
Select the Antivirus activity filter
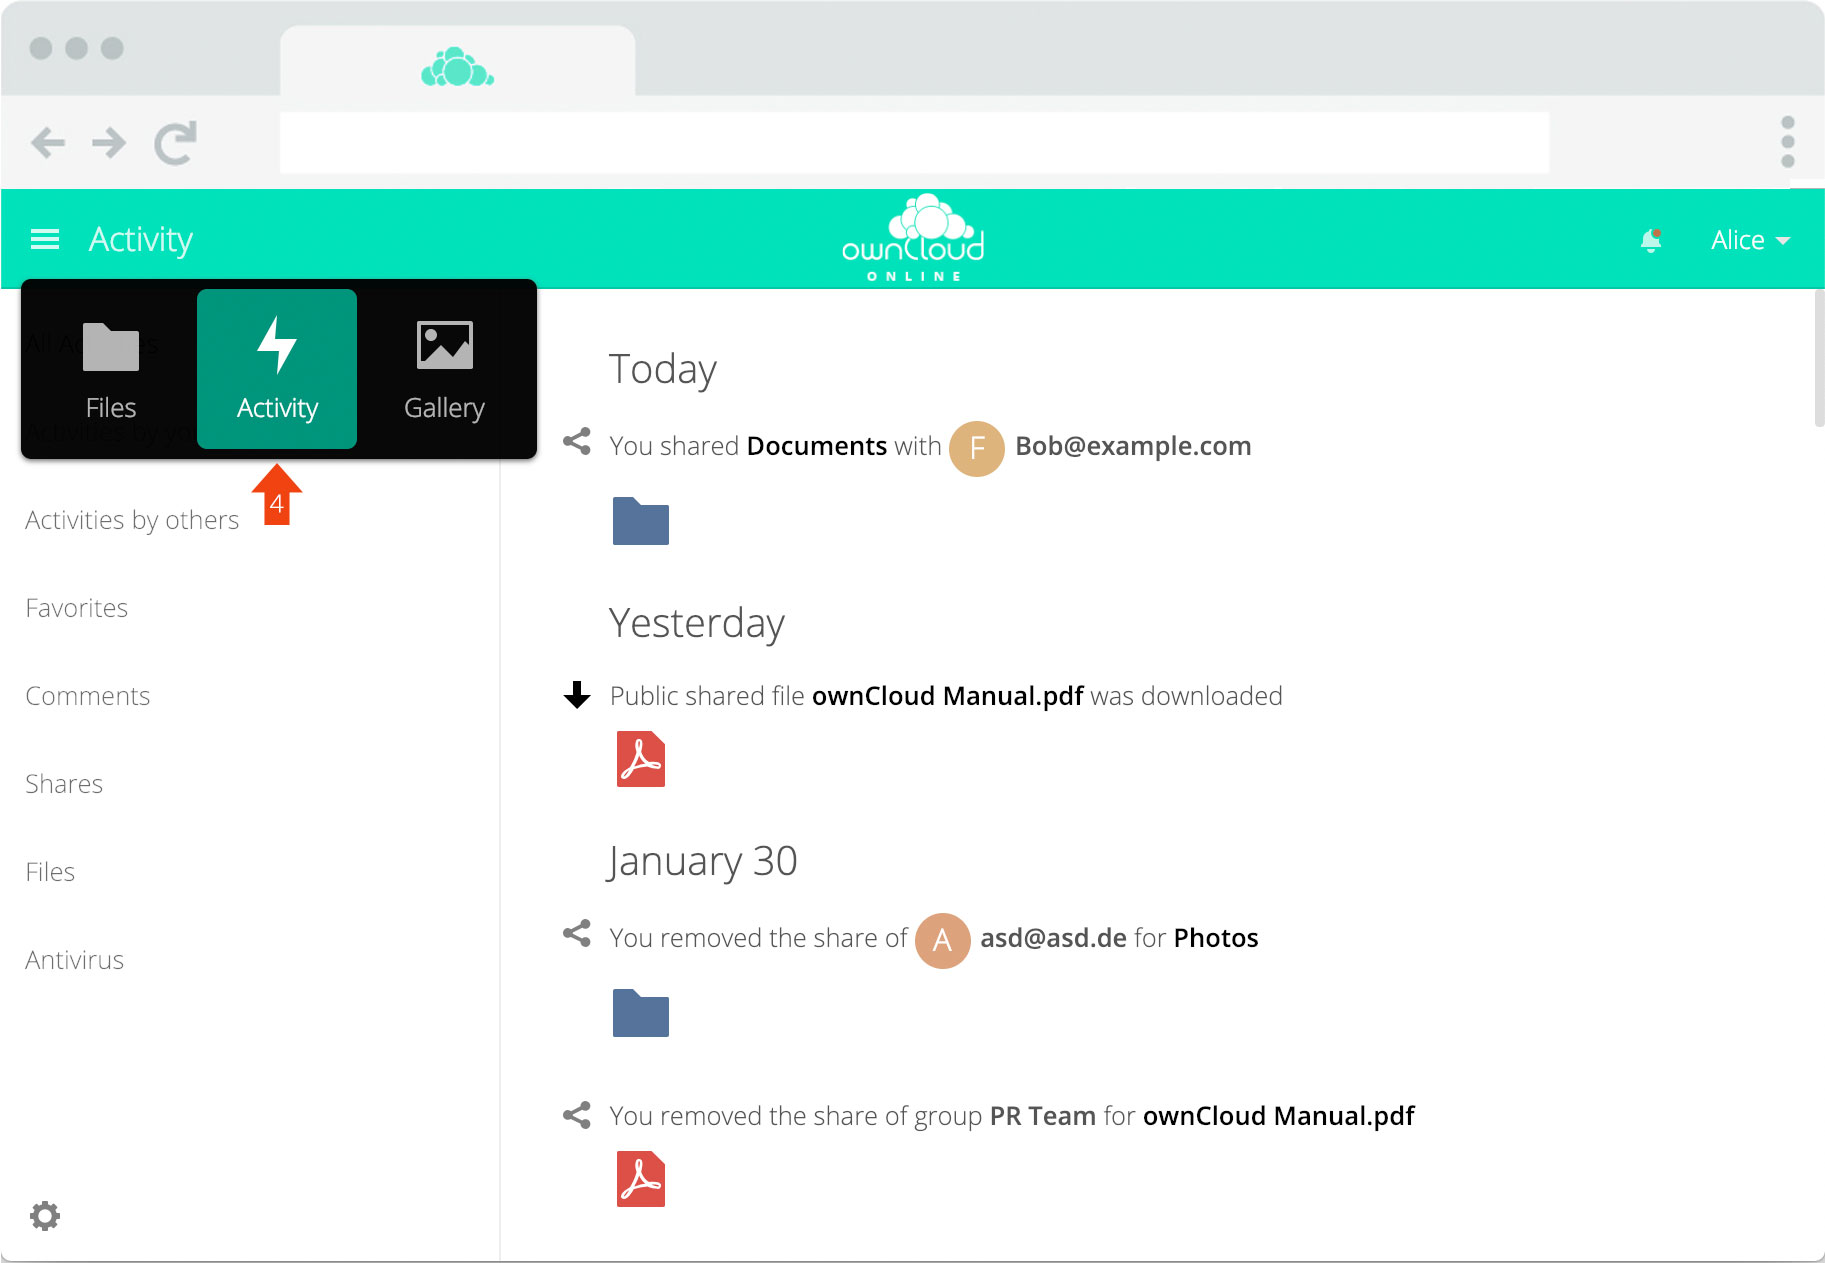click(75, 960)
